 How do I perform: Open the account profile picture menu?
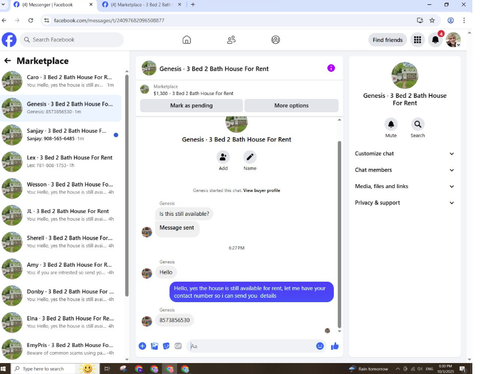[x=453, y=40]
